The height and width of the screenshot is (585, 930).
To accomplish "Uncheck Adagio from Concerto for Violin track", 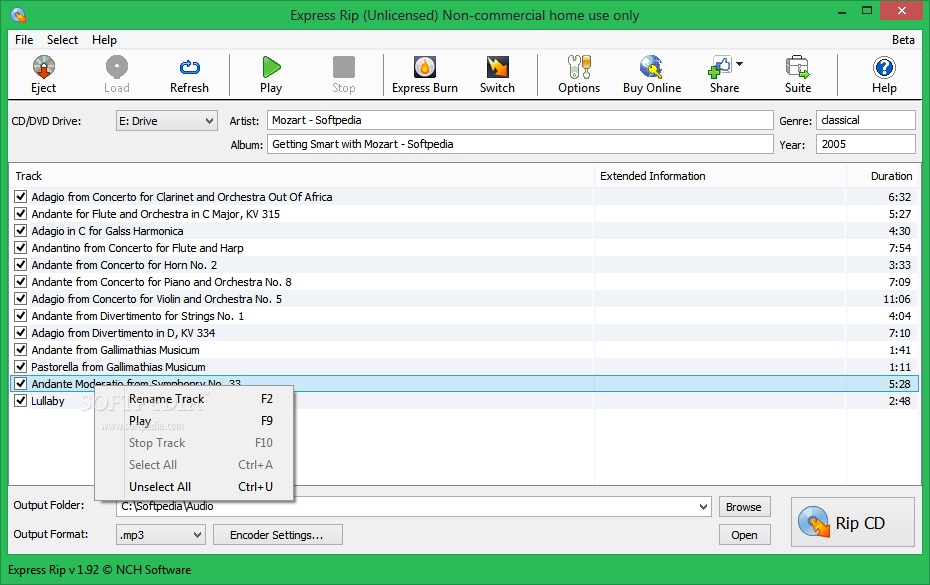I will pos(21,298).
